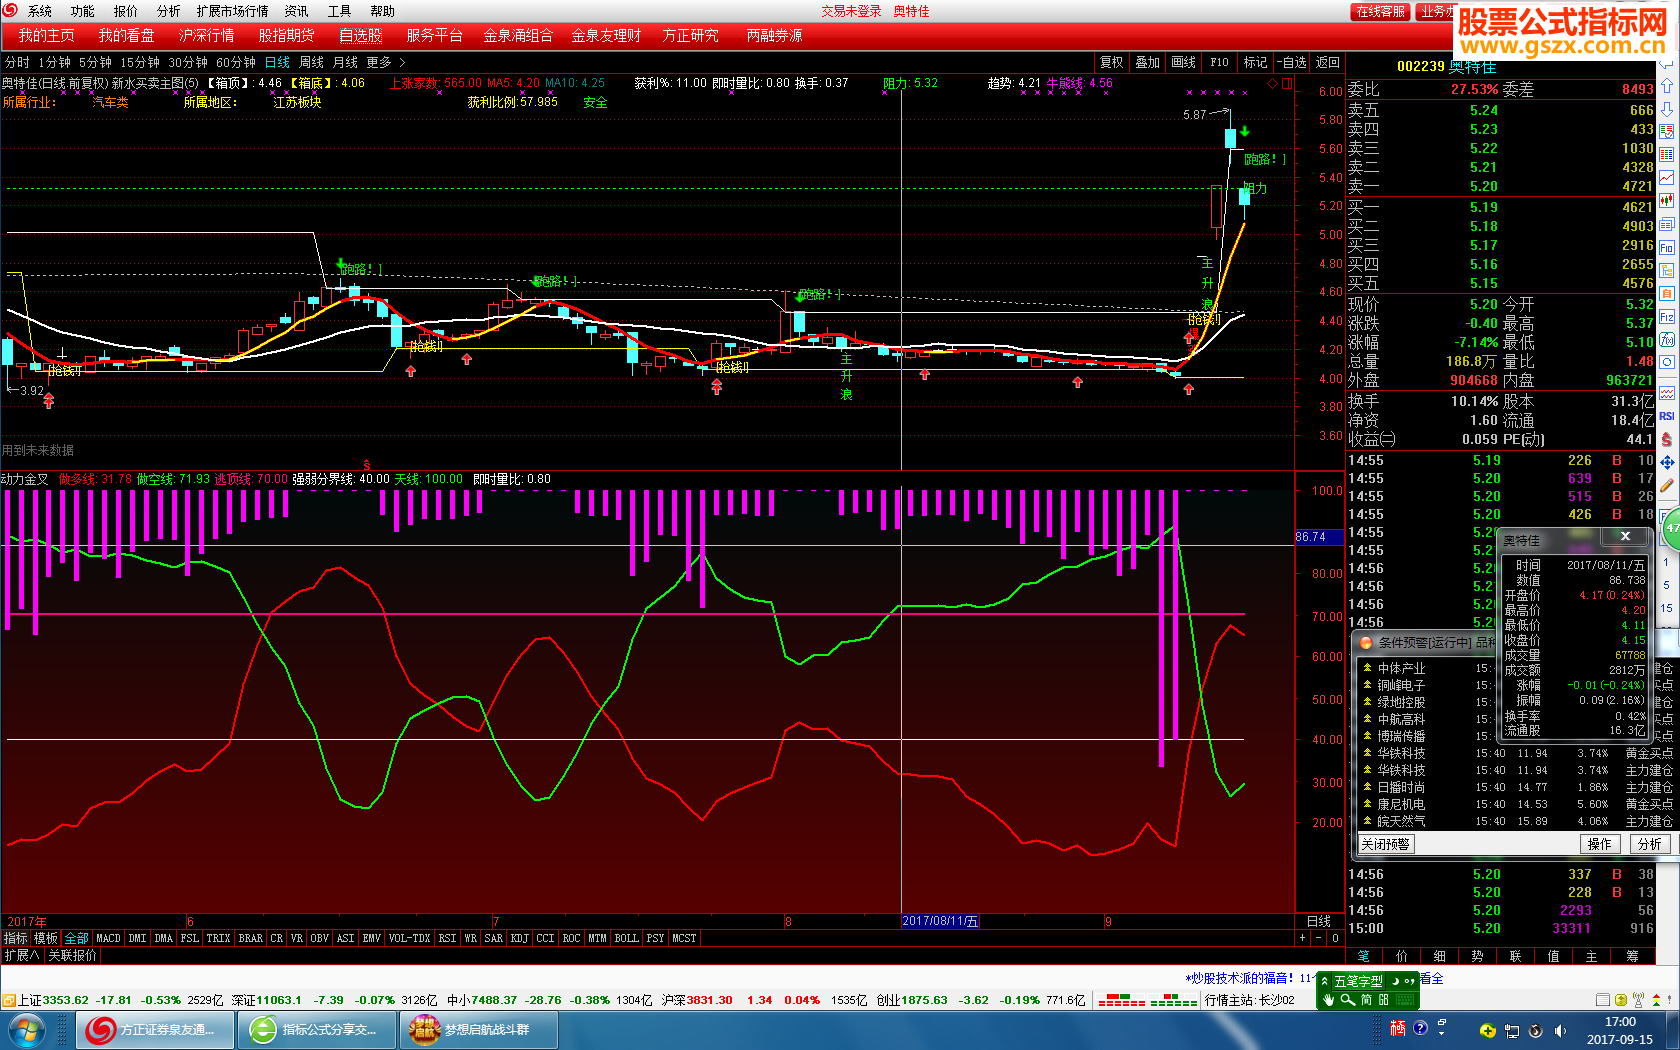Switch to the 筹 chip distribution tab
This screenshot has height=1050, width=1680.
pyautogui.click(x=1631, y=956)
